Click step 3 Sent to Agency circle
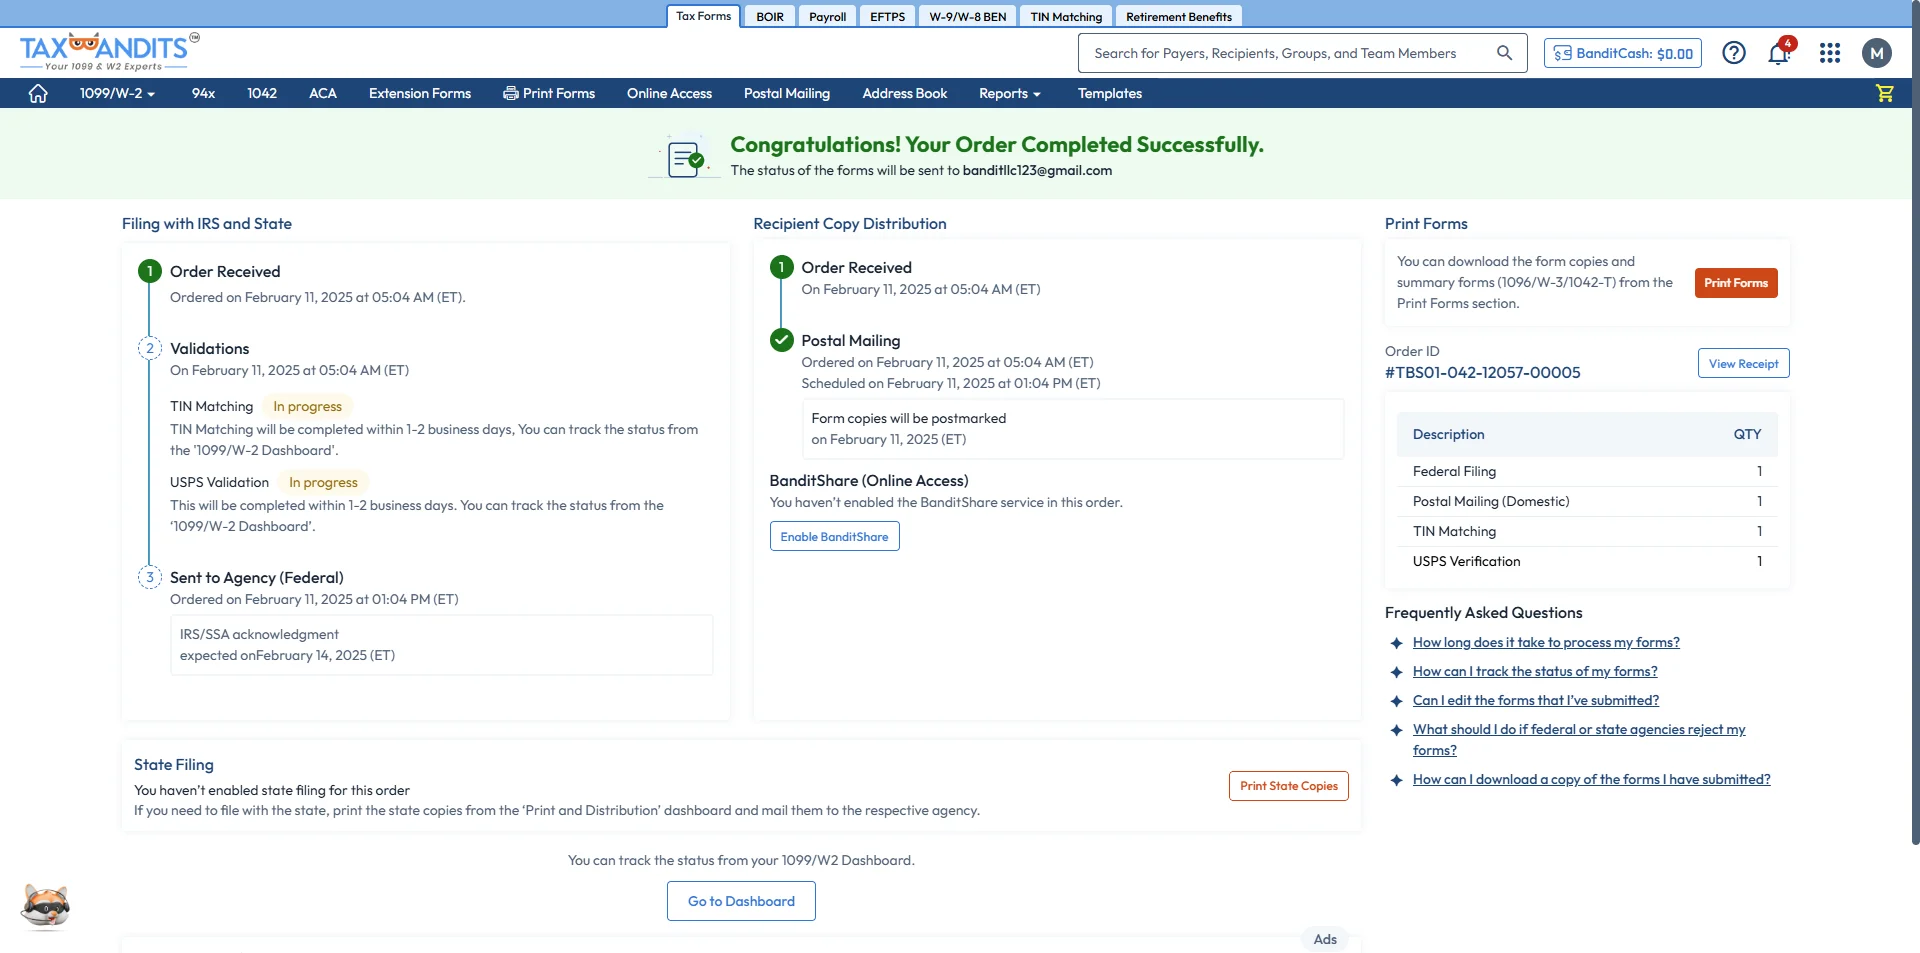The height and width of the screenshot is (953, 1920). point(150,577)
